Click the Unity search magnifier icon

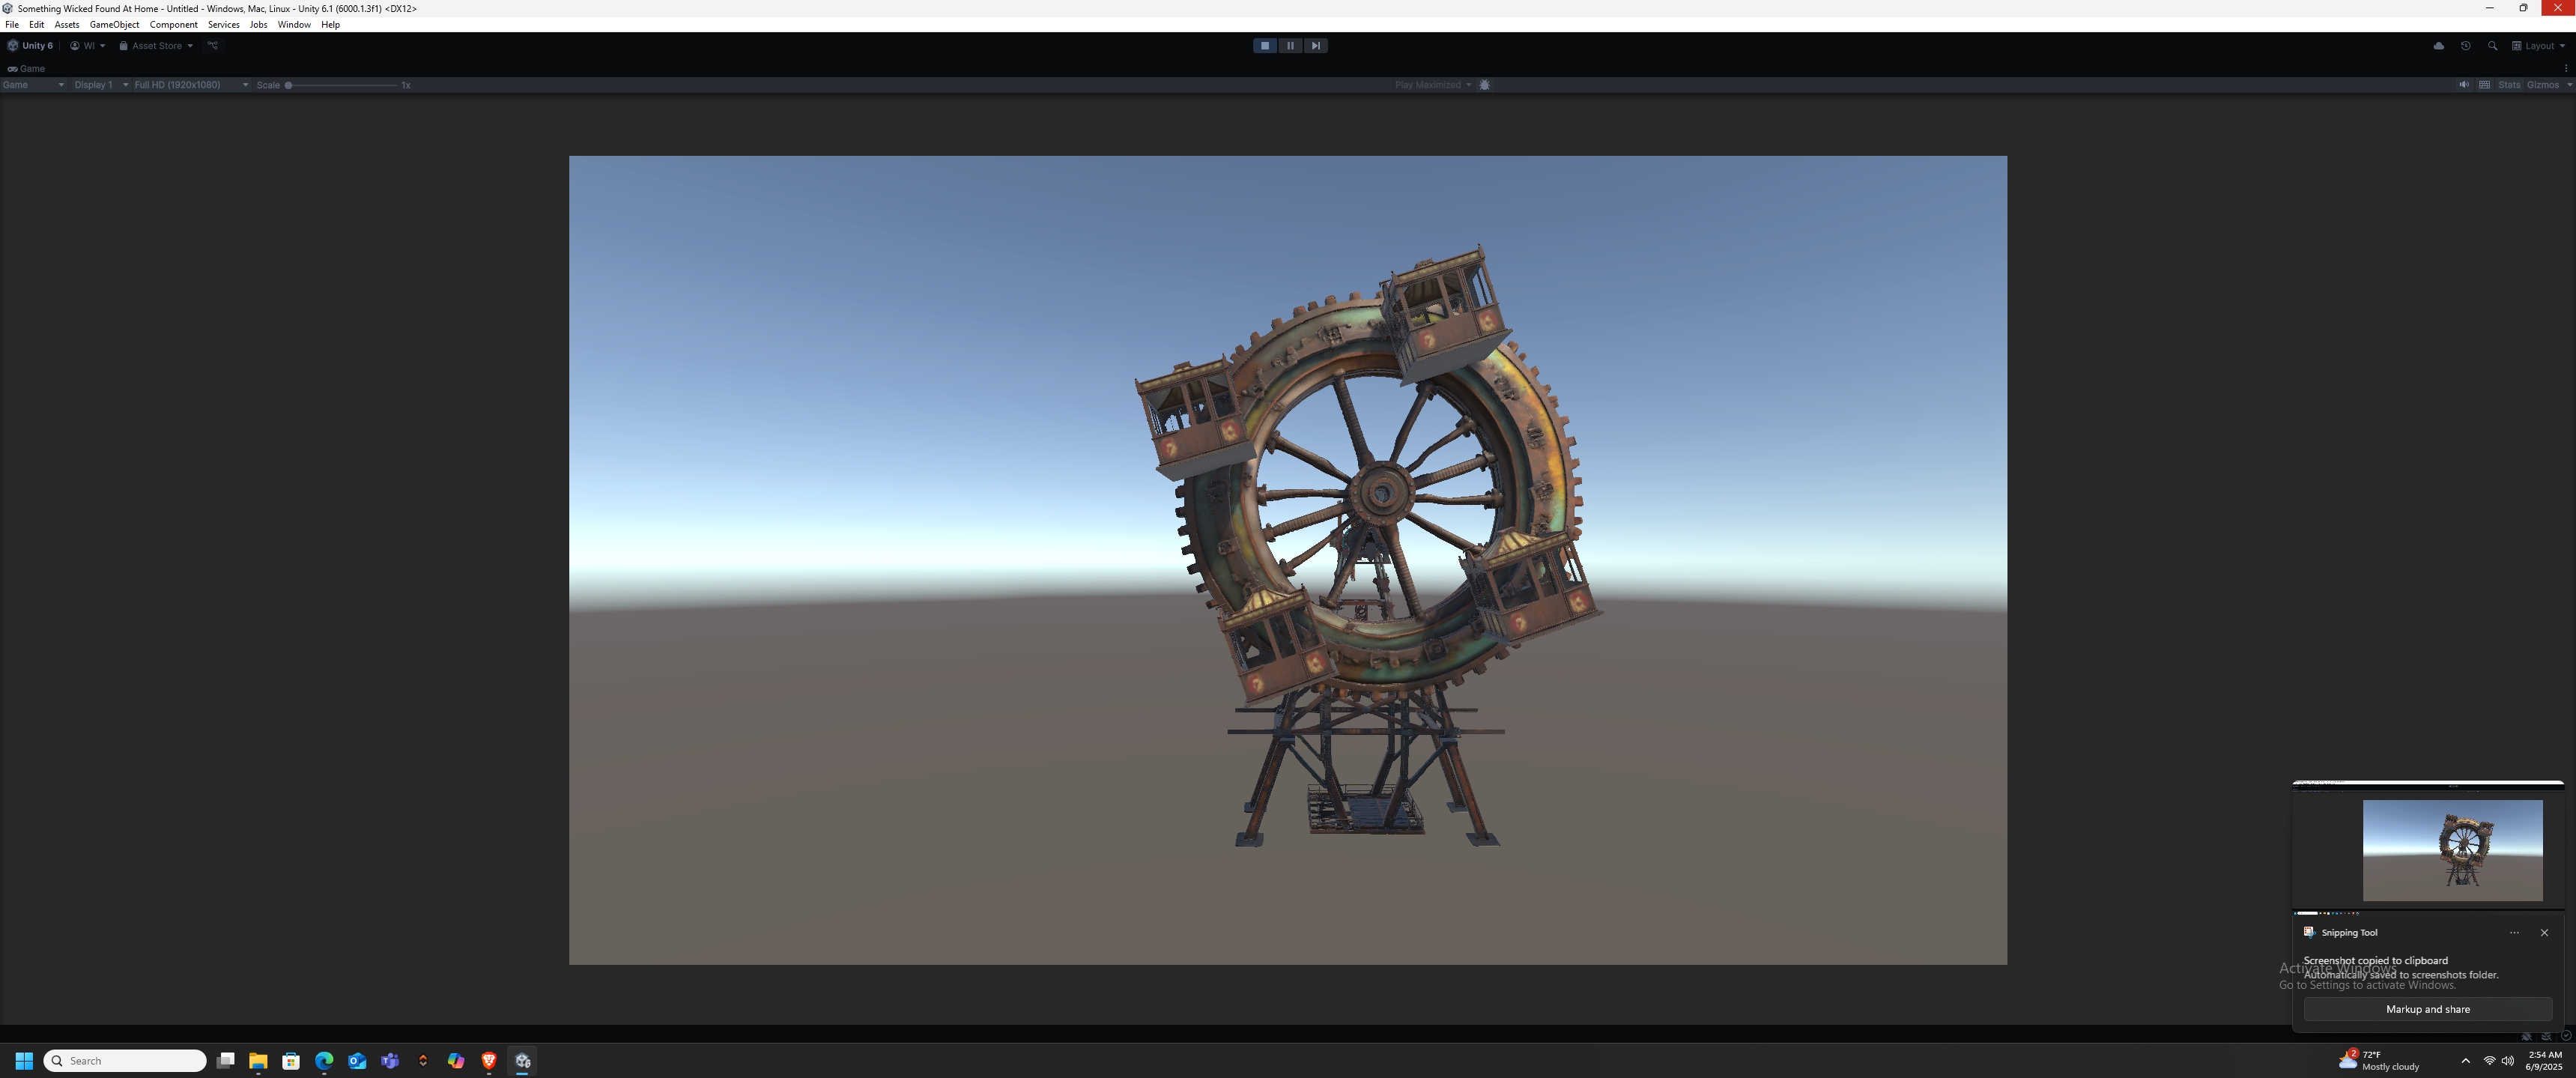2492,46
